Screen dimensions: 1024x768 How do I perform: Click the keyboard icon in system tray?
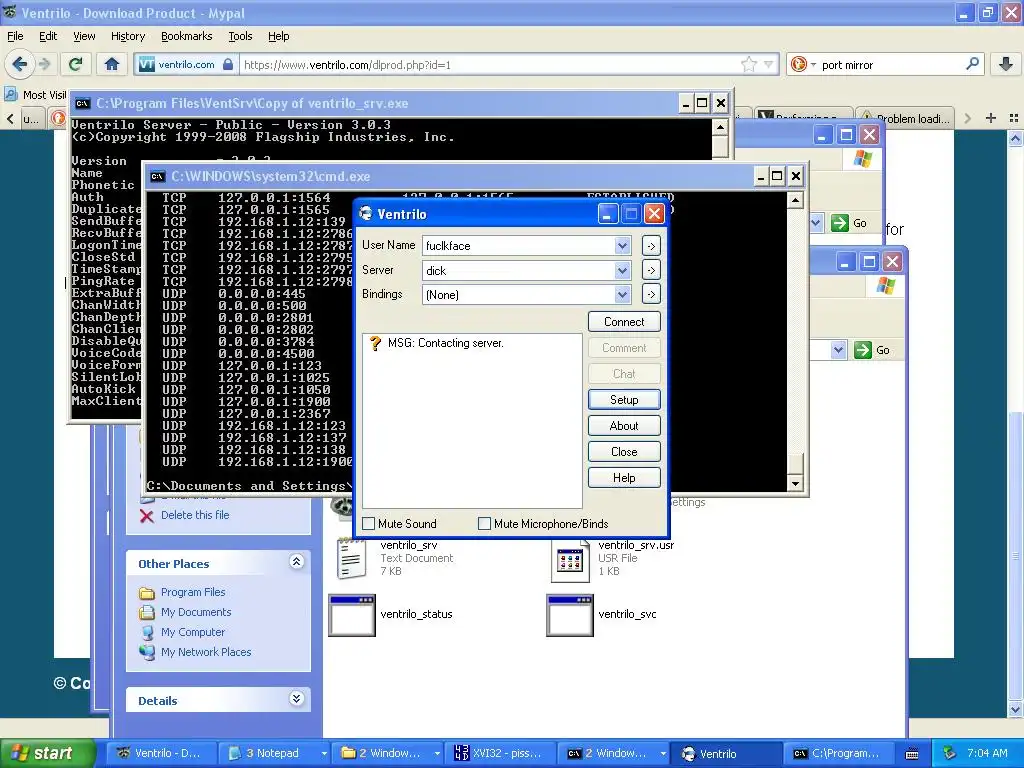[x=912, y=754]
